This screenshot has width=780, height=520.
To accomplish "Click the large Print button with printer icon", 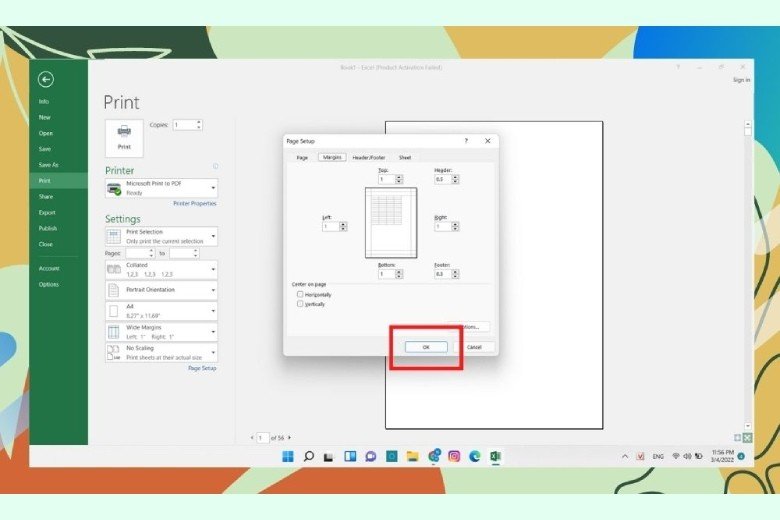I will pyautogui.click(x=124, y=138).
